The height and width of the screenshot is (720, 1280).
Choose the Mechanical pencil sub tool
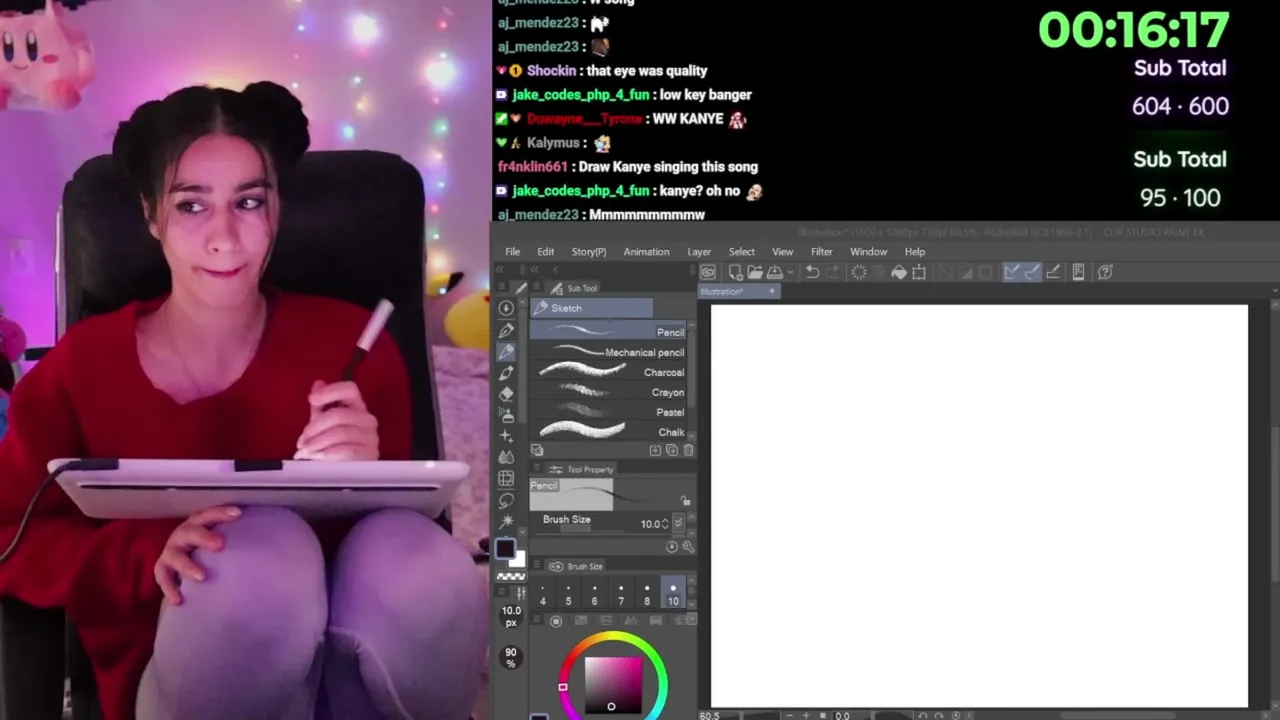tap(608, 352)
